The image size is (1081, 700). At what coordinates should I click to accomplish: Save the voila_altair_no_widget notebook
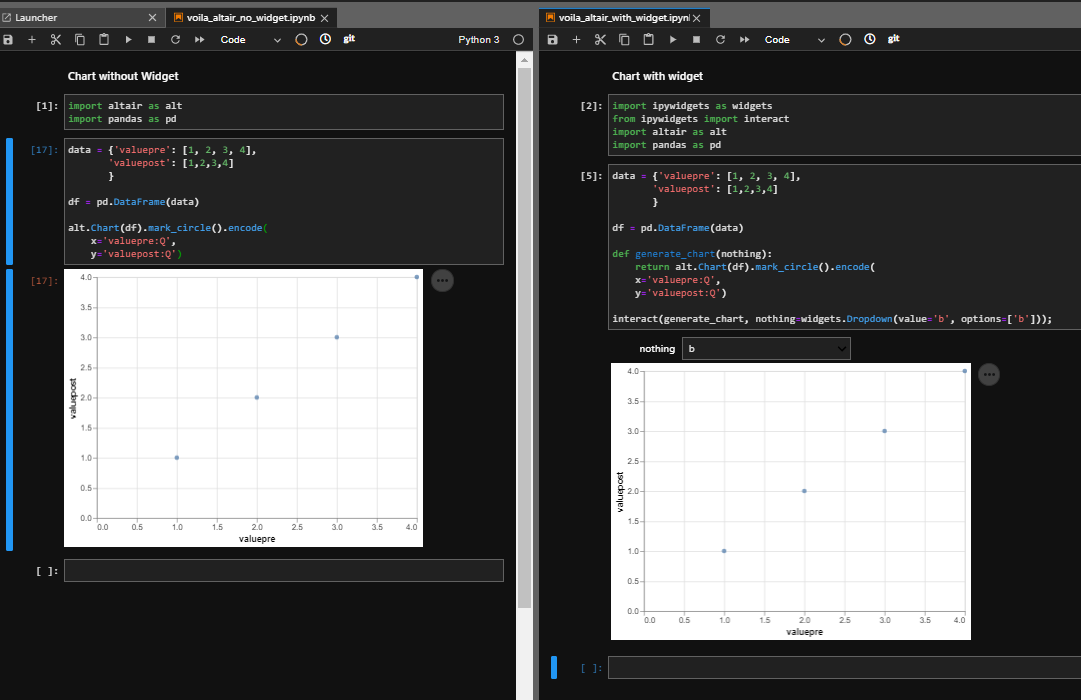(x=9, y=39)
